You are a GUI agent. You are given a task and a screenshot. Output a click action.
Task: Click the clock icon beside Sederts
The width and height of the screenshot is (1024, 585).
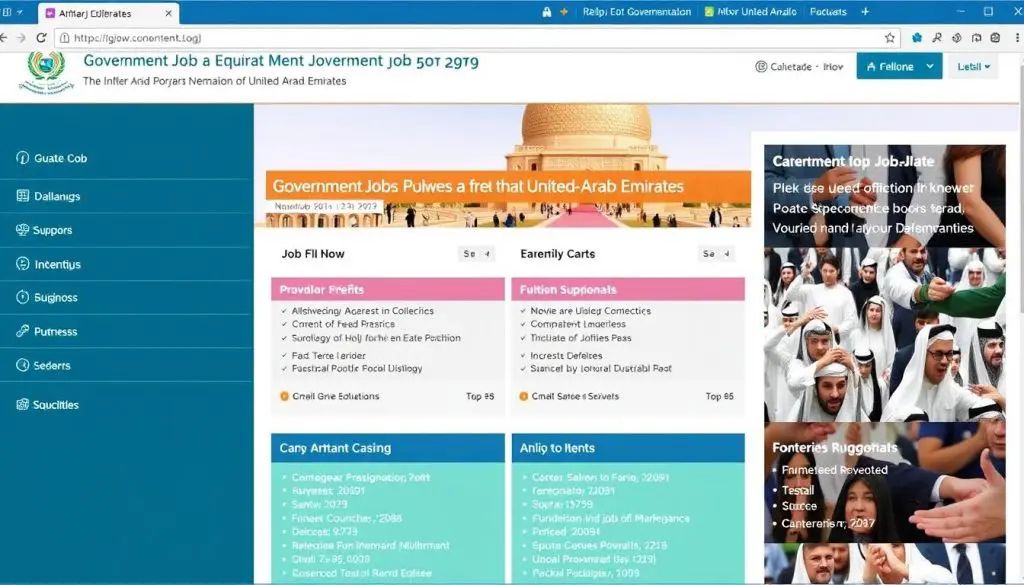tap(23, 365)
